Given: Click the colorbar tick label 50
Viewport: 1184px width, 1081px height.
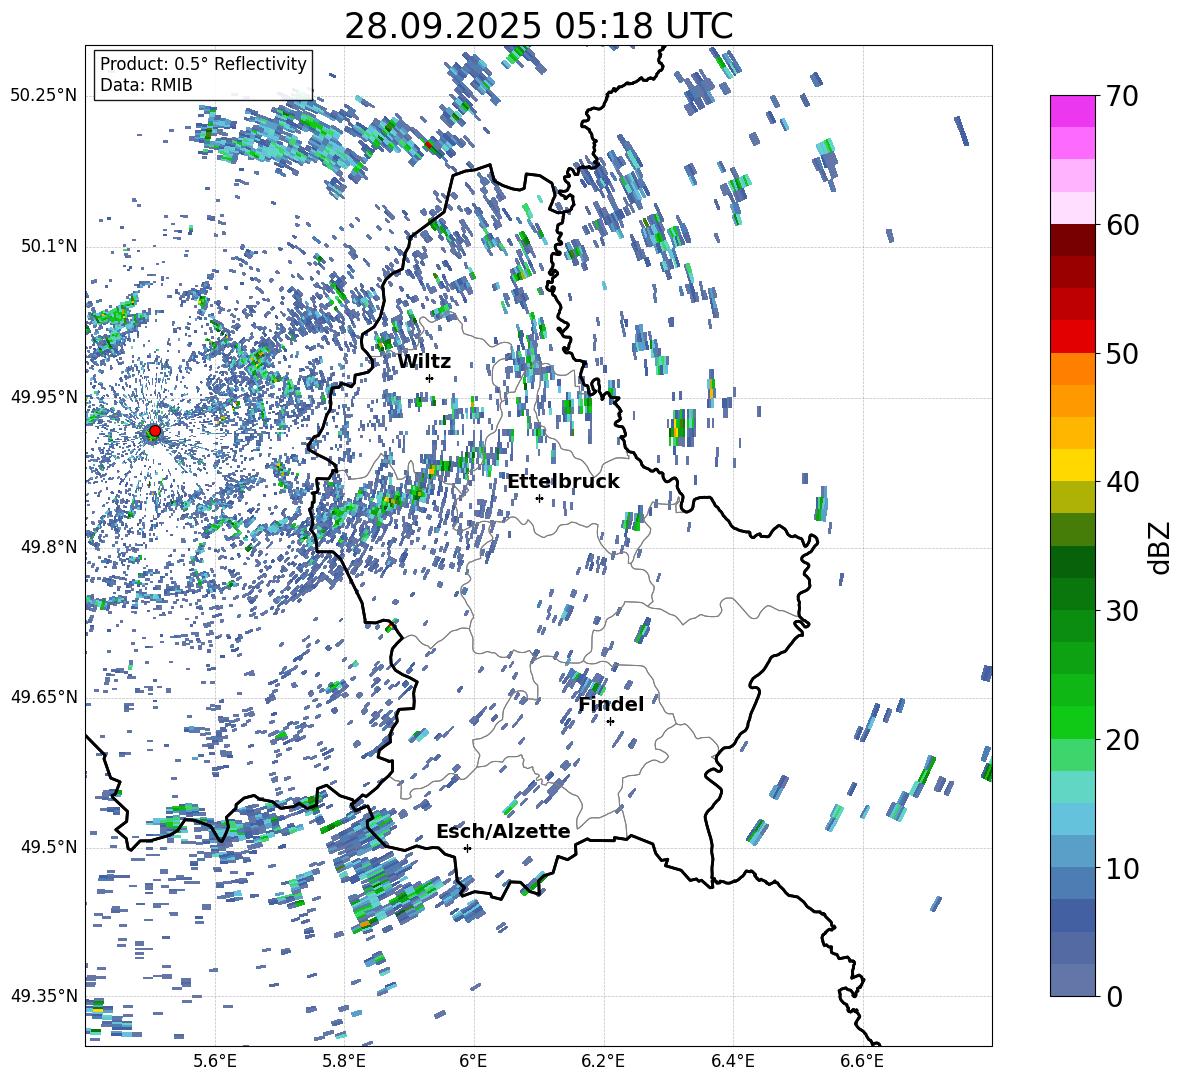Looking at the screenshot, I should click(x=1121, y=354).
